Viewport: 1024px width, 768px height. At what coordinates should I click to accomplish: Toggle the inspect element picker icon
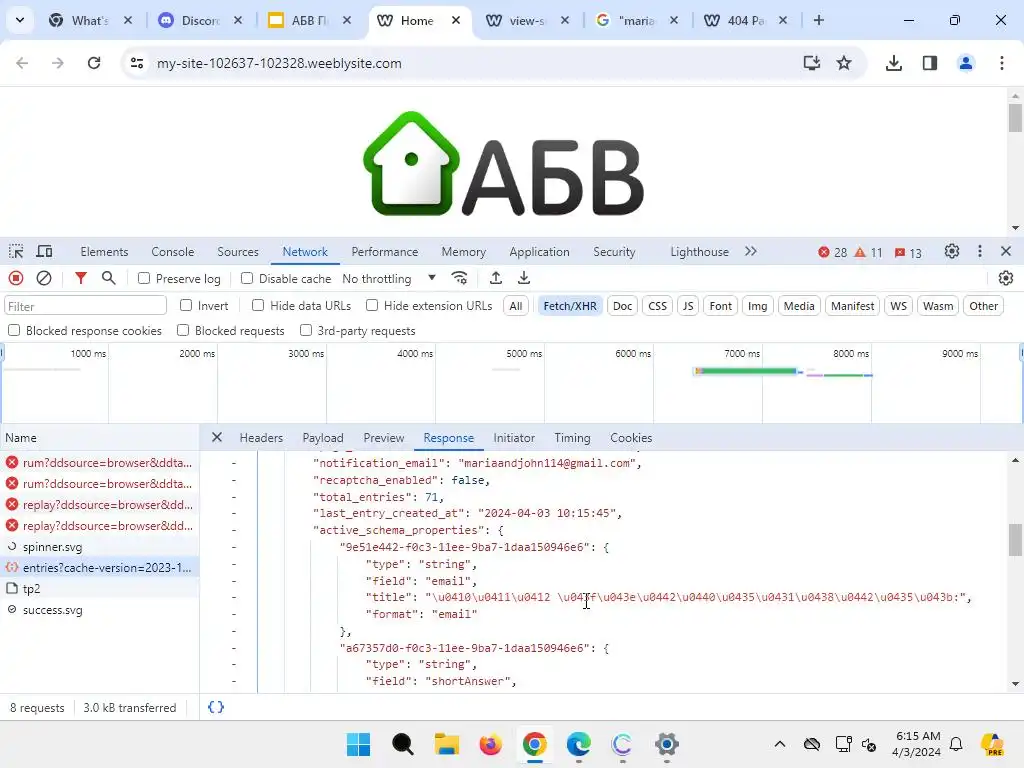(x=16, y=251)
